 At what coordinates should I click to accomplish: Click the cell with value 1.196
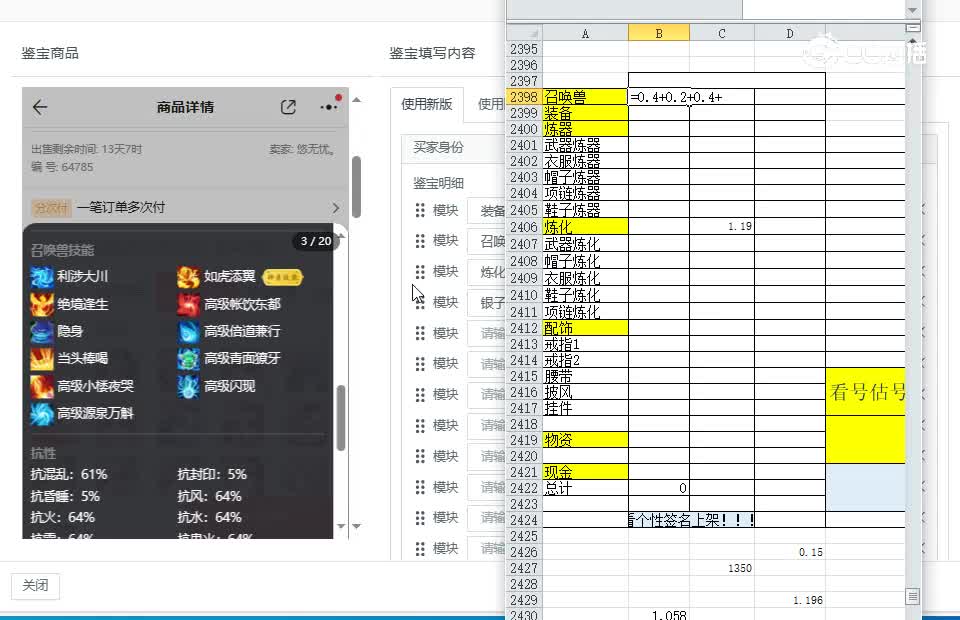(790, 600)
